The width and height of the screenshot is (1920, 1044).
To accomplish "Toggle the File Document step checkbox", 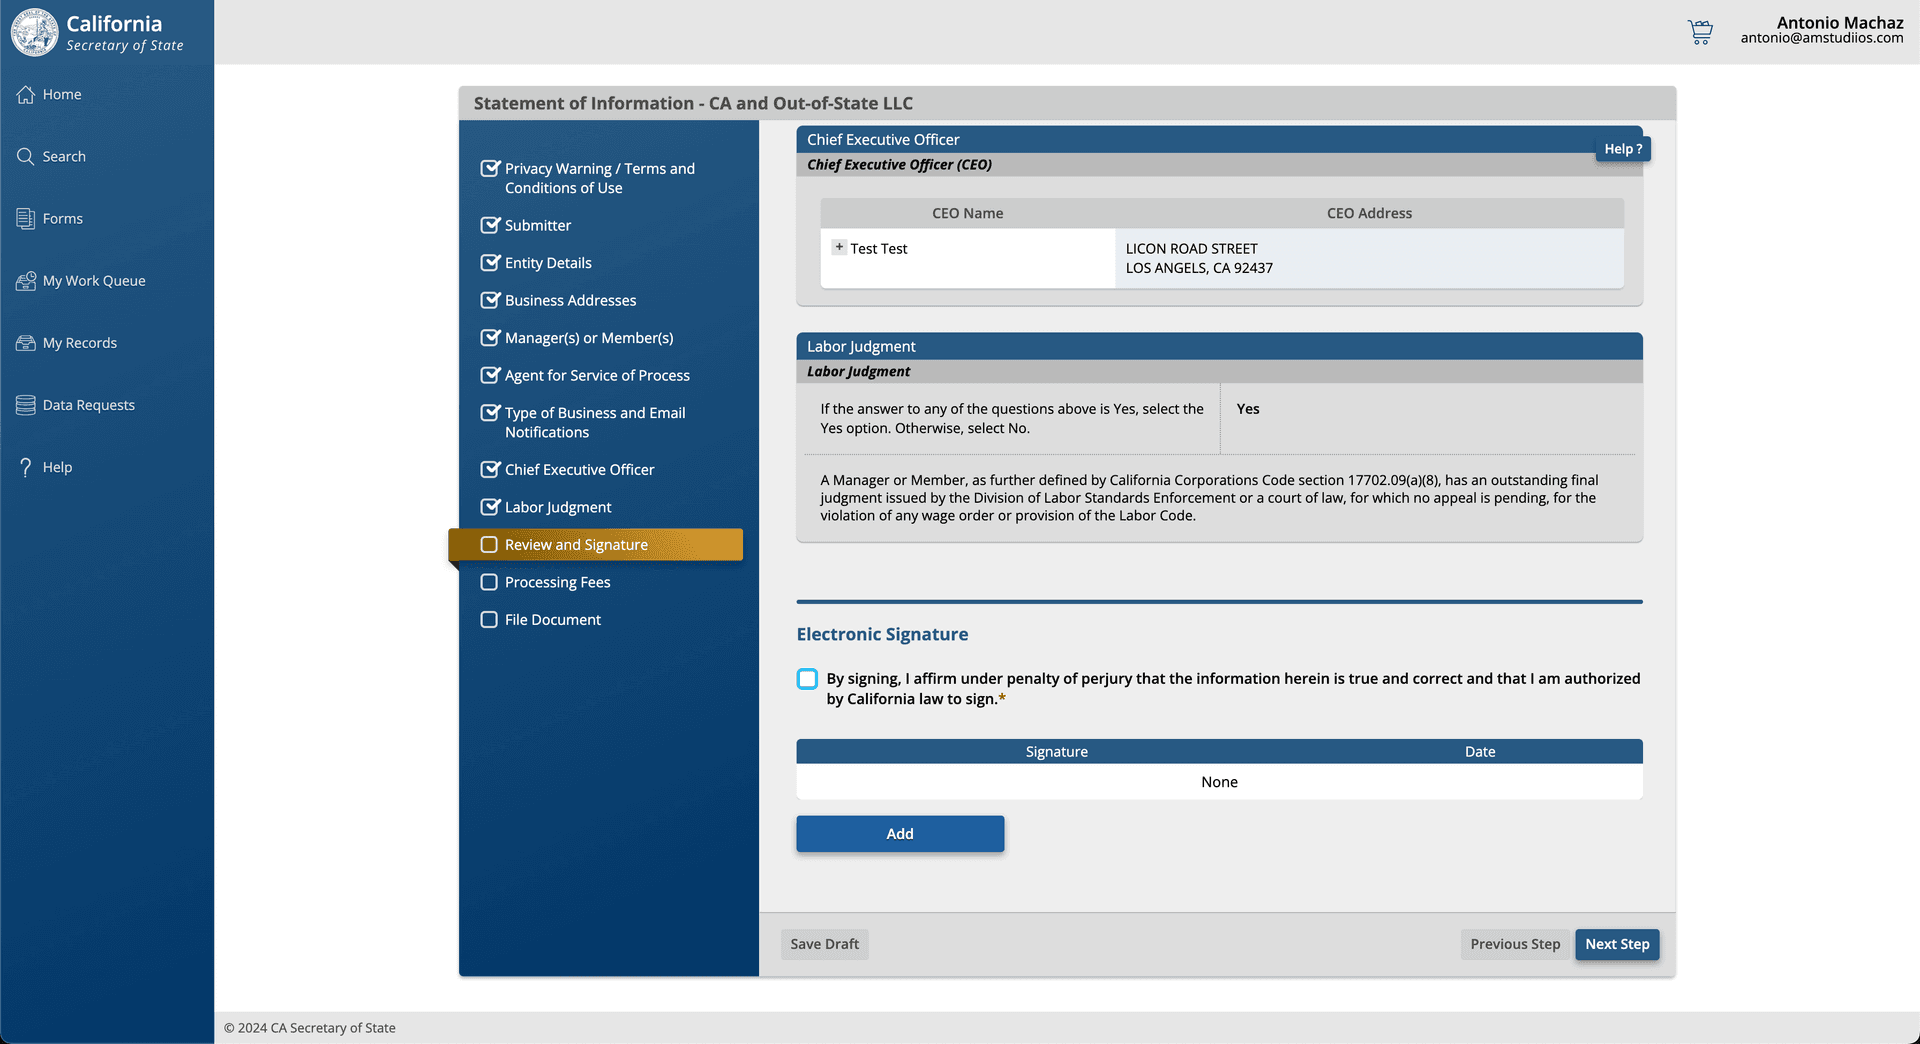I will point(489,620).
